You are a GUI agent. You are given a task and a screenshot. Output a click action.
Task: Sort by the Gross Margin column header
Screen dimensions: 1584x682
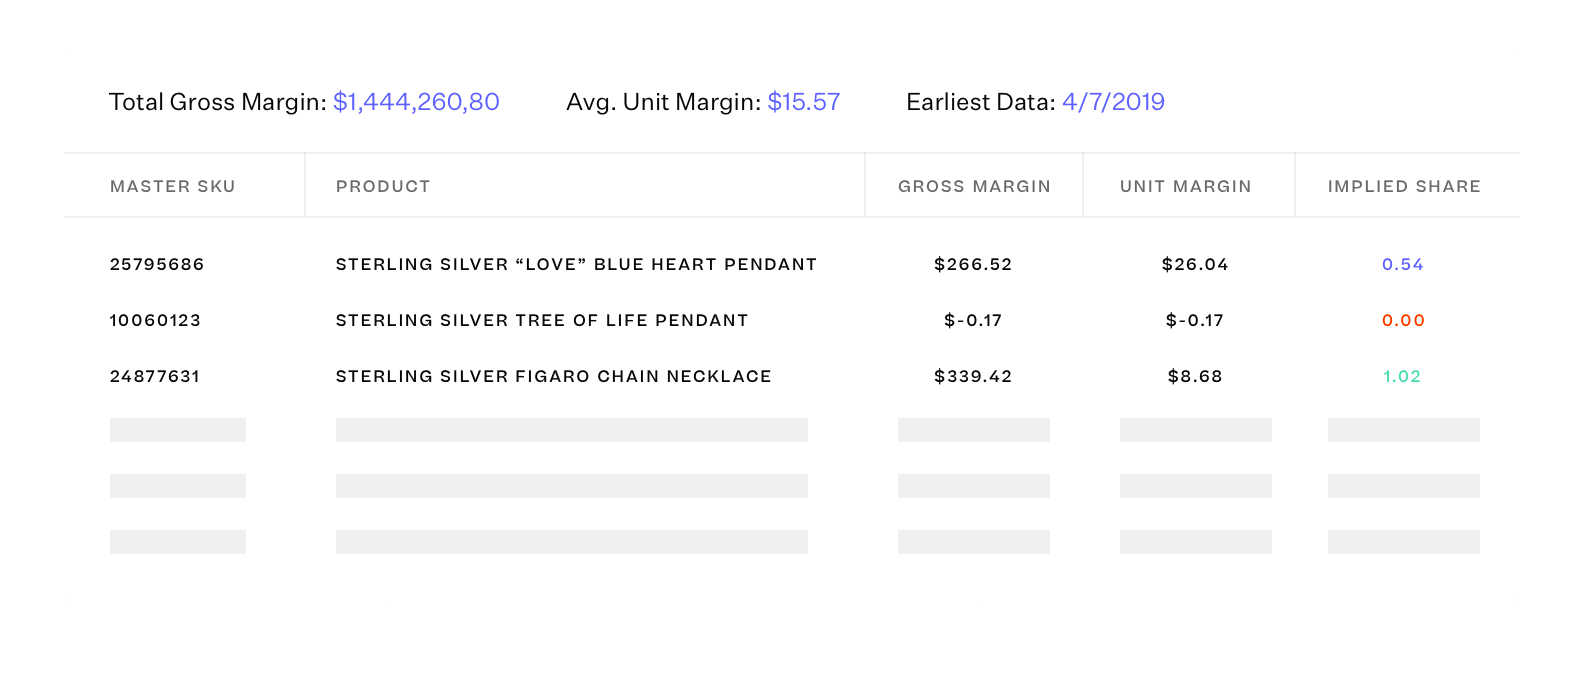[974, 186]
